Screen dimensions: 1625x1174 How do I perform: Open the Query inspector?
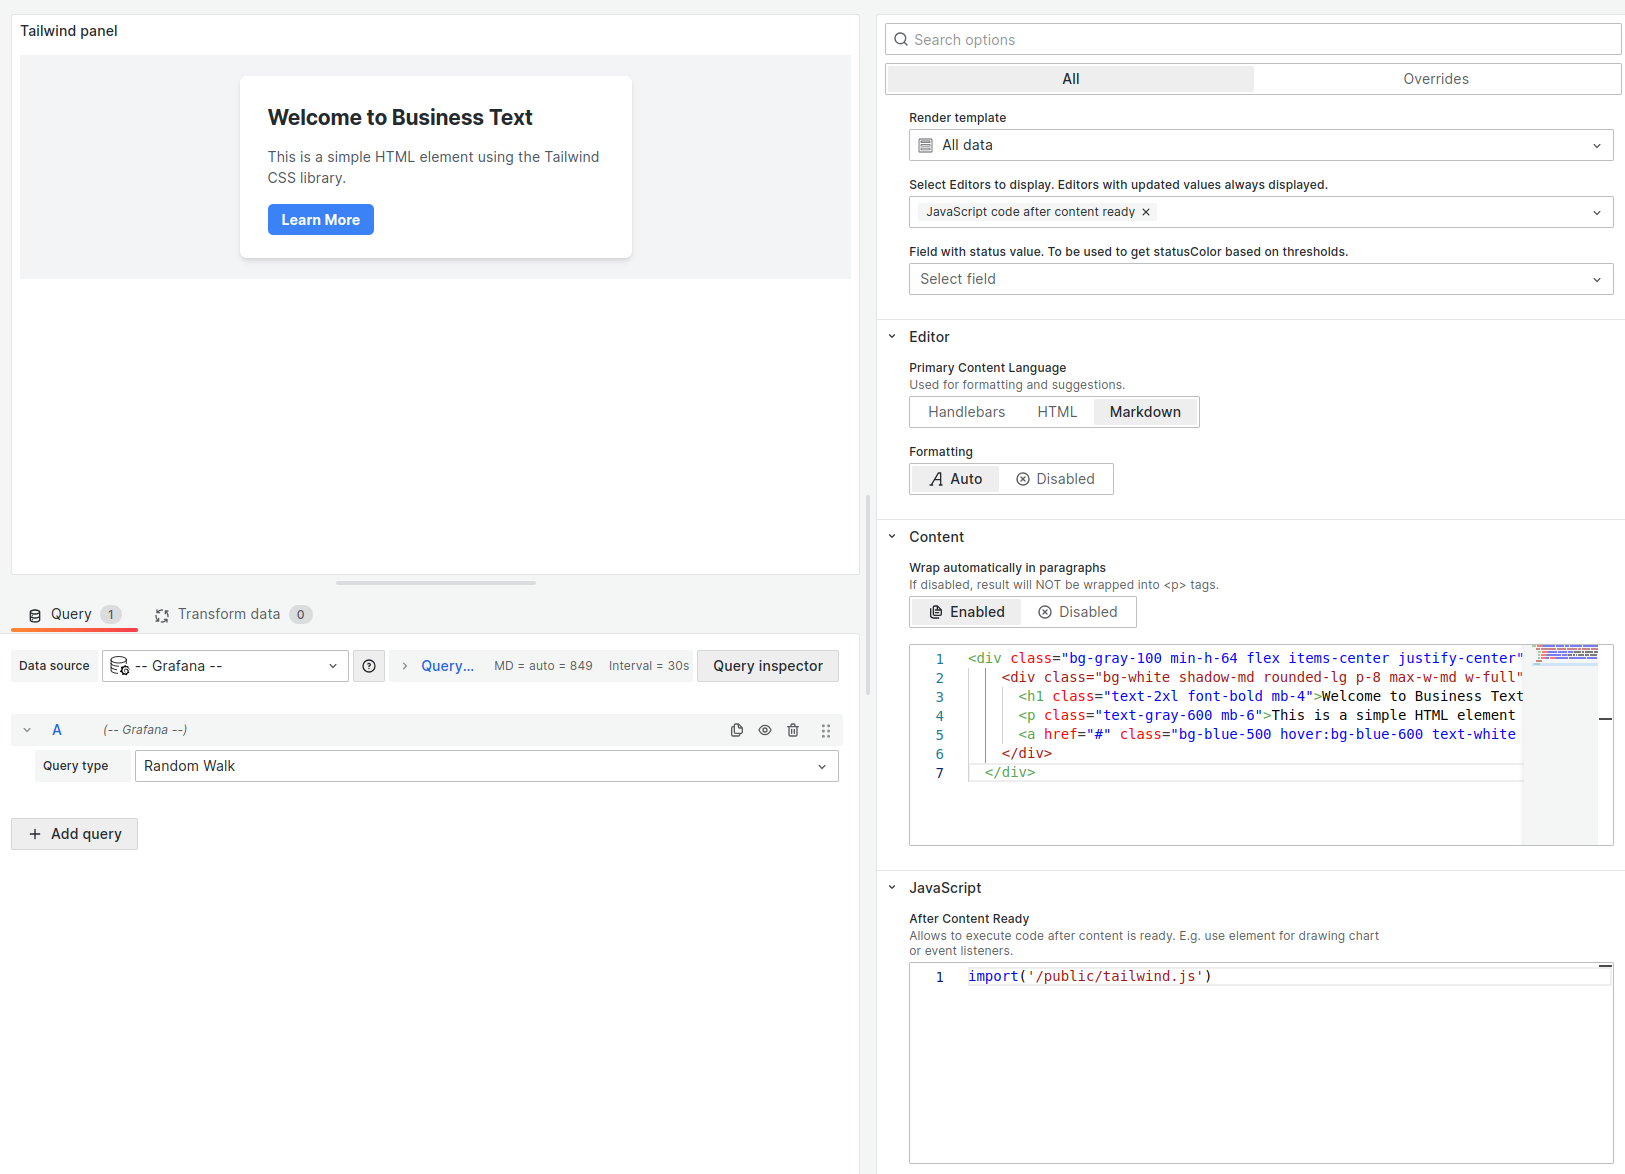(x=767, y=665)
